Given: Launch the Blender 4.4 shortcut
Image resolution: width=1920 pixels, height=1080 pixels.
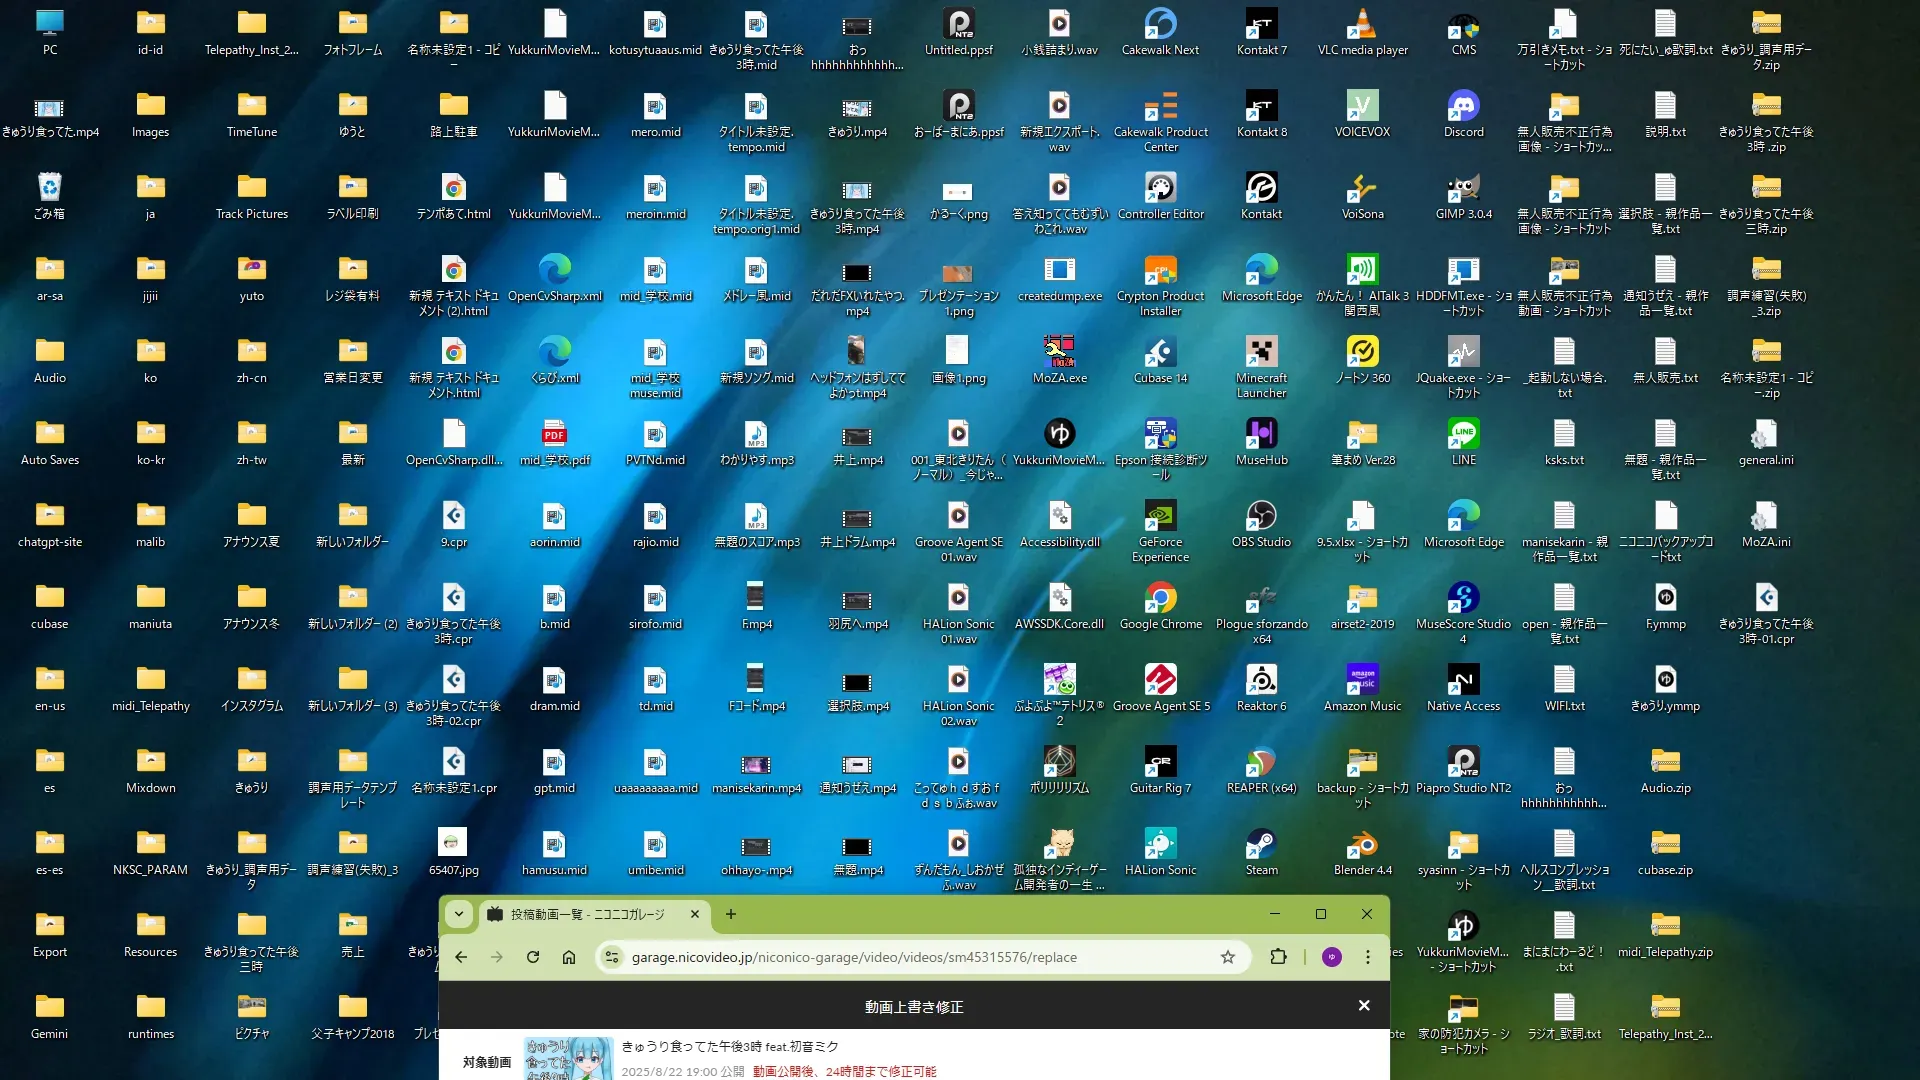Looking at the screenshot, I should 1362,844.
